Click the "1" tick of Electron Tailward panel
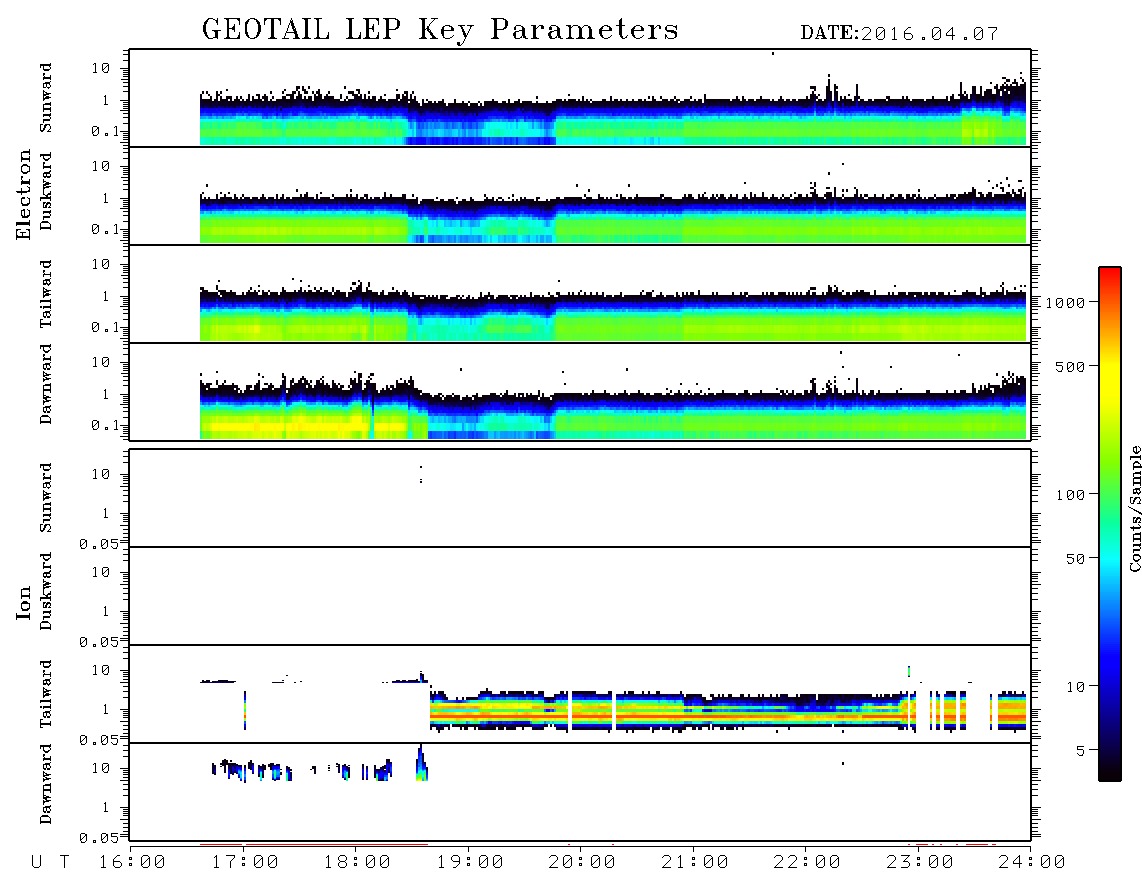The image size is (1142, 880). [x=106, y=296]
